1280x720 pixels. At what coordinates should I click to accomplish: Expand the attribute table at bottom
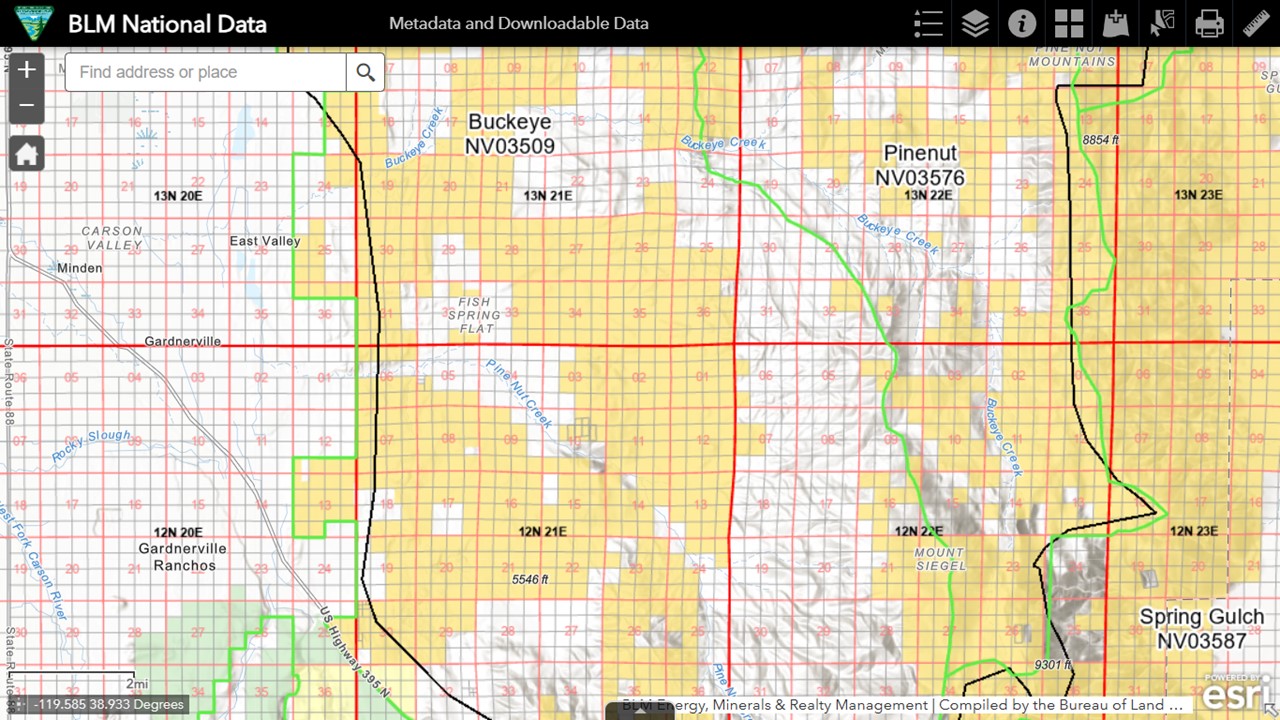(640, 712)
